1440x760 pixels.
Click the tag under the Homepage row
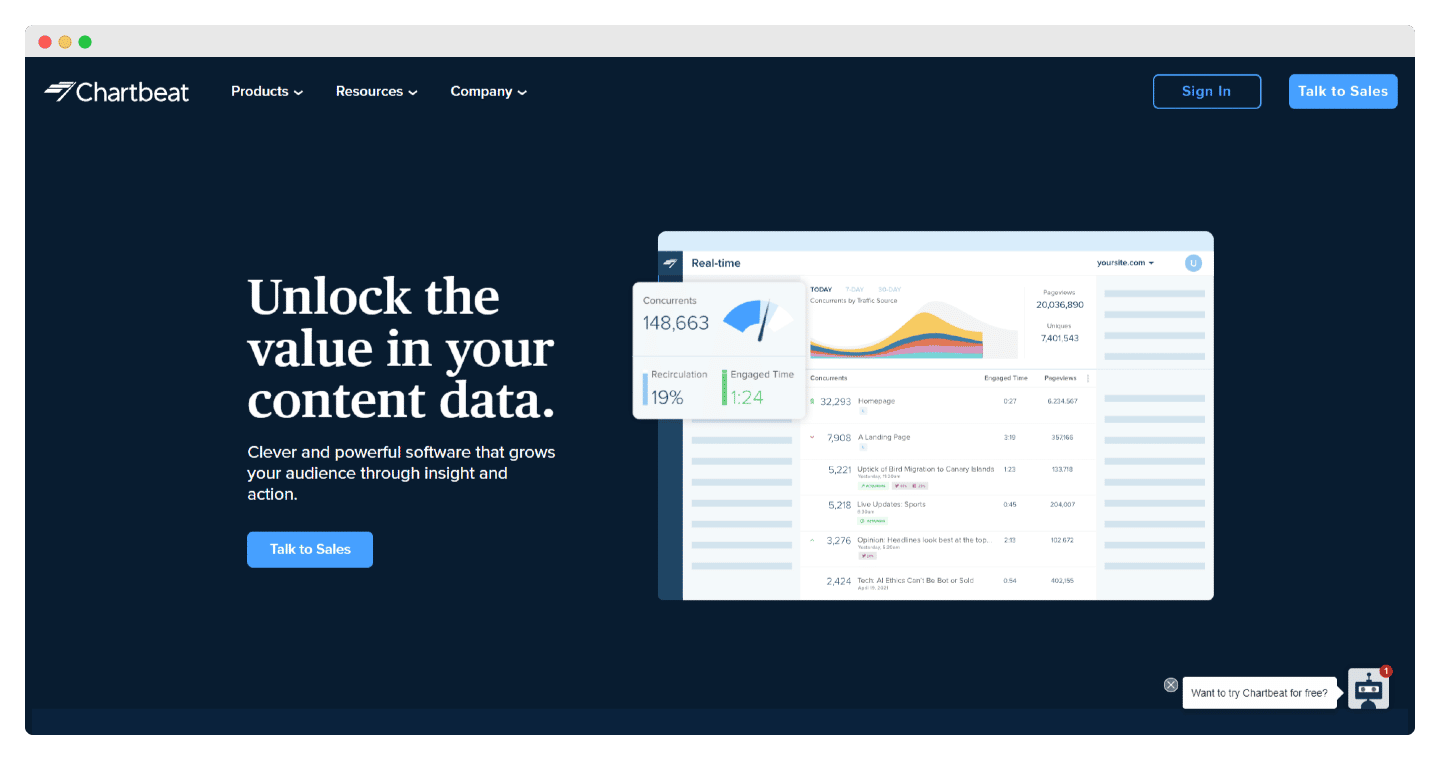pyautogui.click(x=863, y=411)
